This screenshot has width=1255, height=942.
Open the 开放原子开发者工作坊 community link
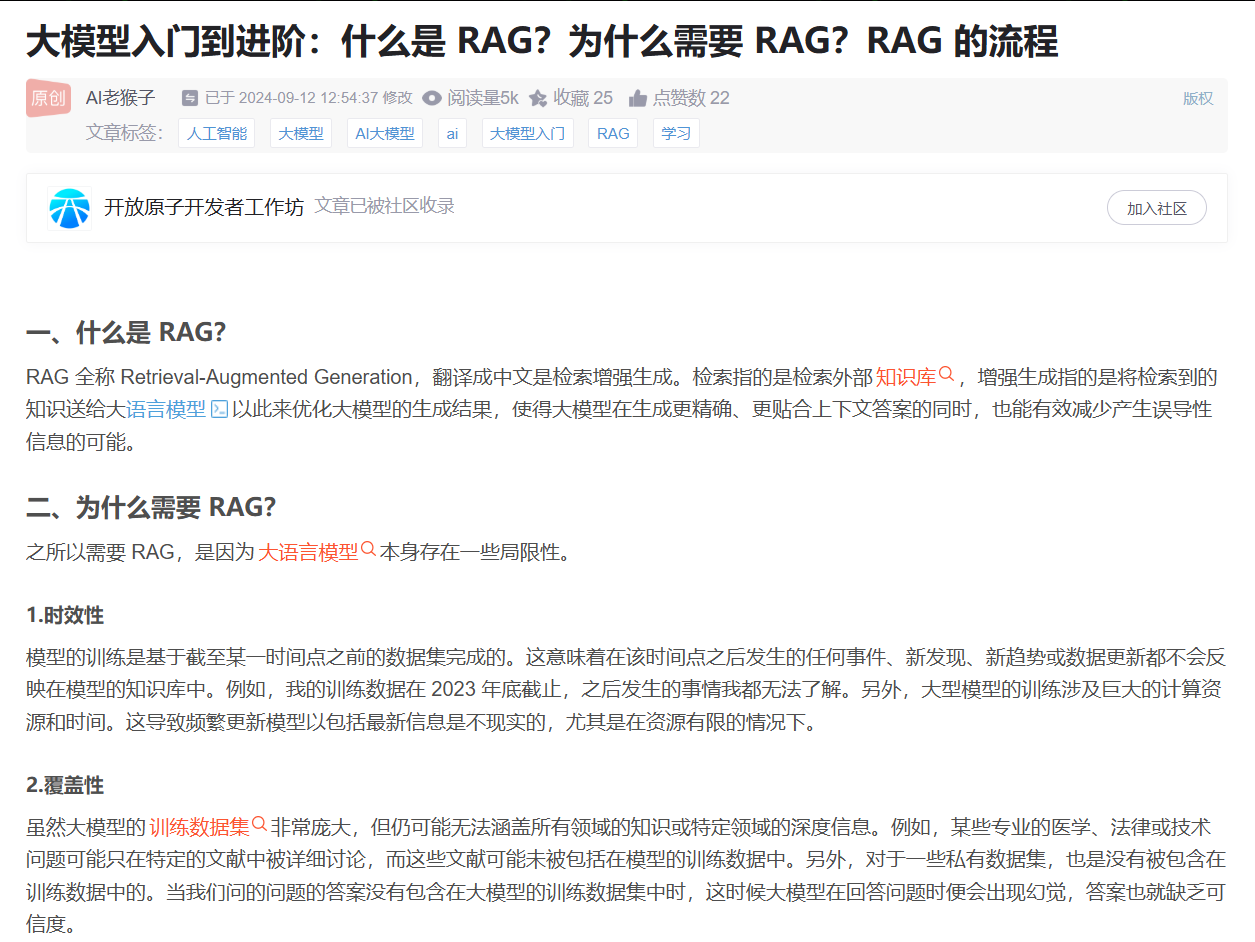[x=204, y=207]
